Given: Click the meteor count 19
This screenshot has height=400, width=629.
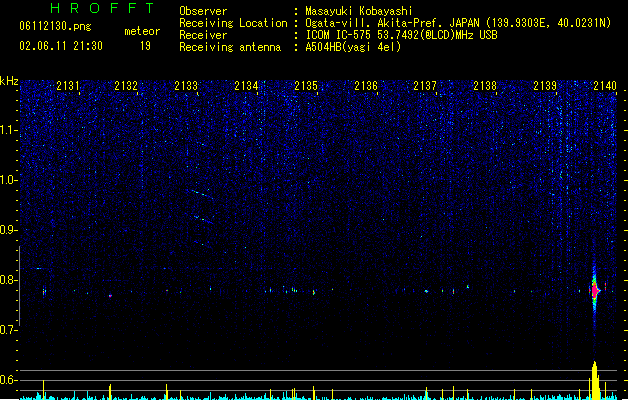Looking at the screenshot, I should [x=145, y=46].
